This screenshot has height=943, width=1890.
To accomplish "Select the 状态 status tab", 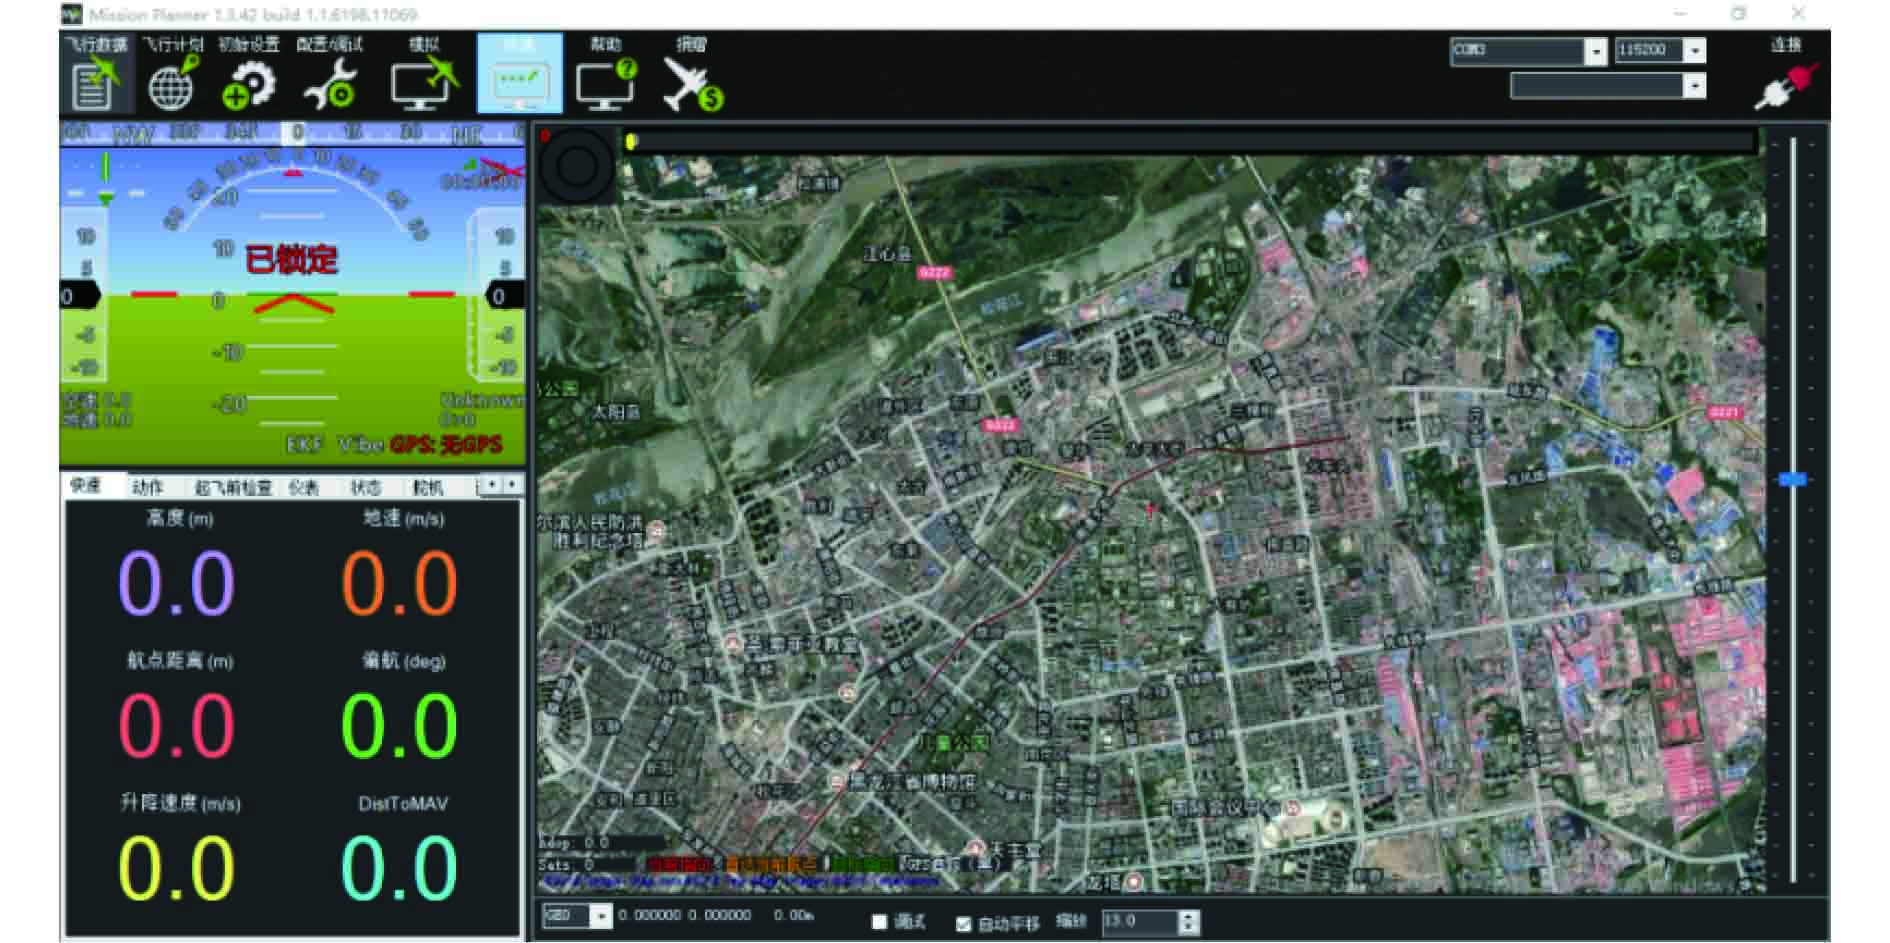I will (365, 487).
